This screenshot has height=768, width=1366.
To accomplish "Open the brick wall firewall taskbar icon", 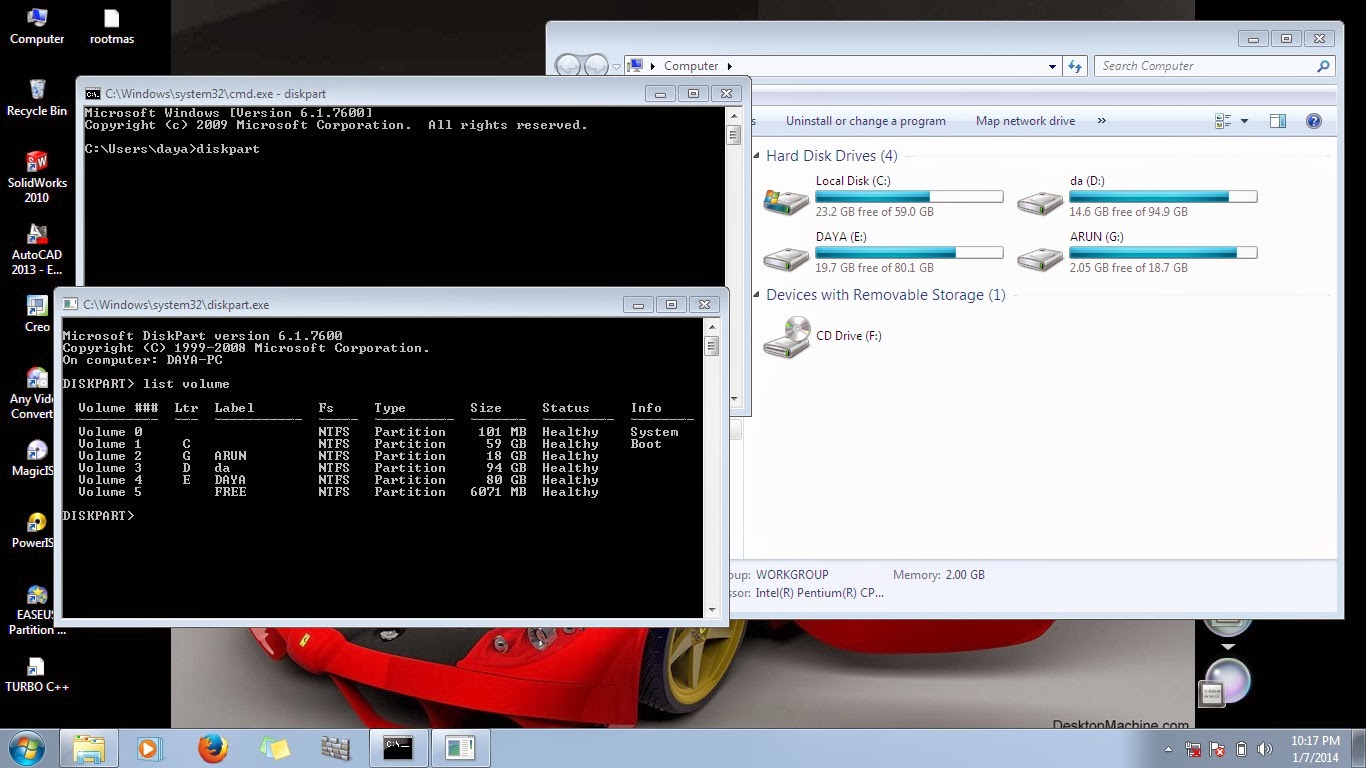I will 336,748.
